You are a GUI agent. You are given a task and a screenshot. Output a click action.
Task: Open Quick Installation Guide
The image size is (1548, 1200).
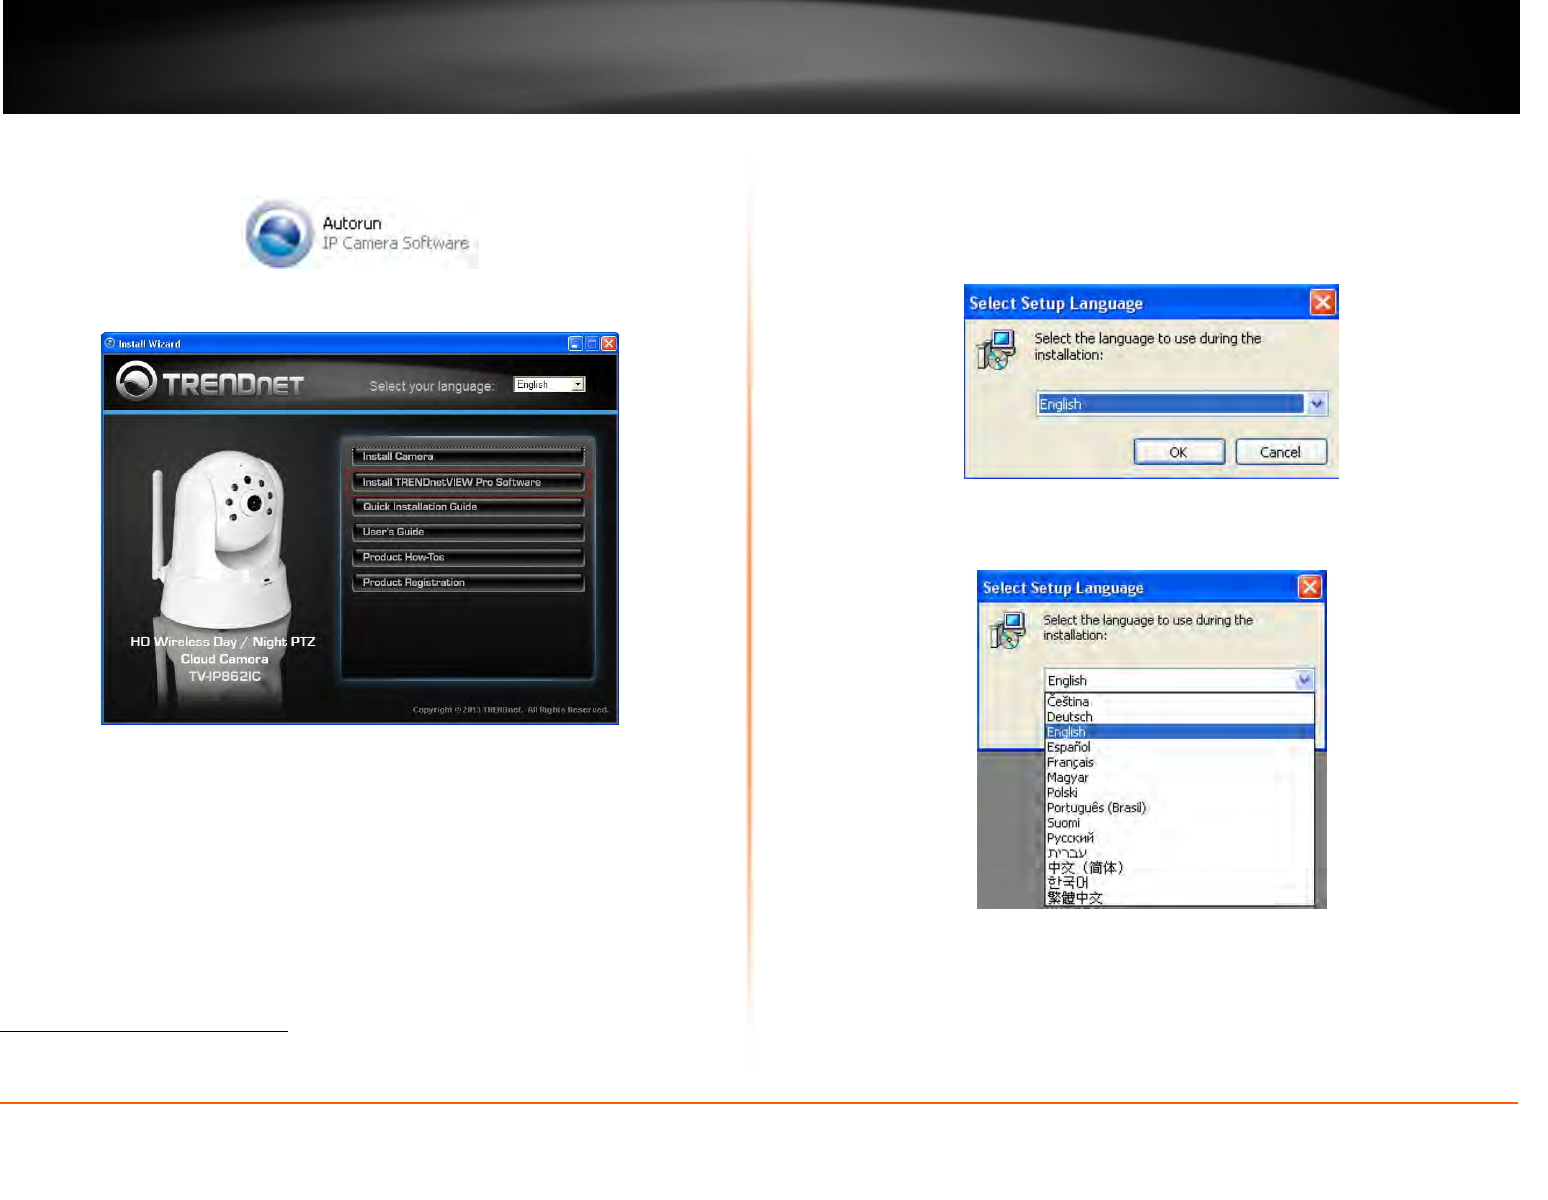468,507
